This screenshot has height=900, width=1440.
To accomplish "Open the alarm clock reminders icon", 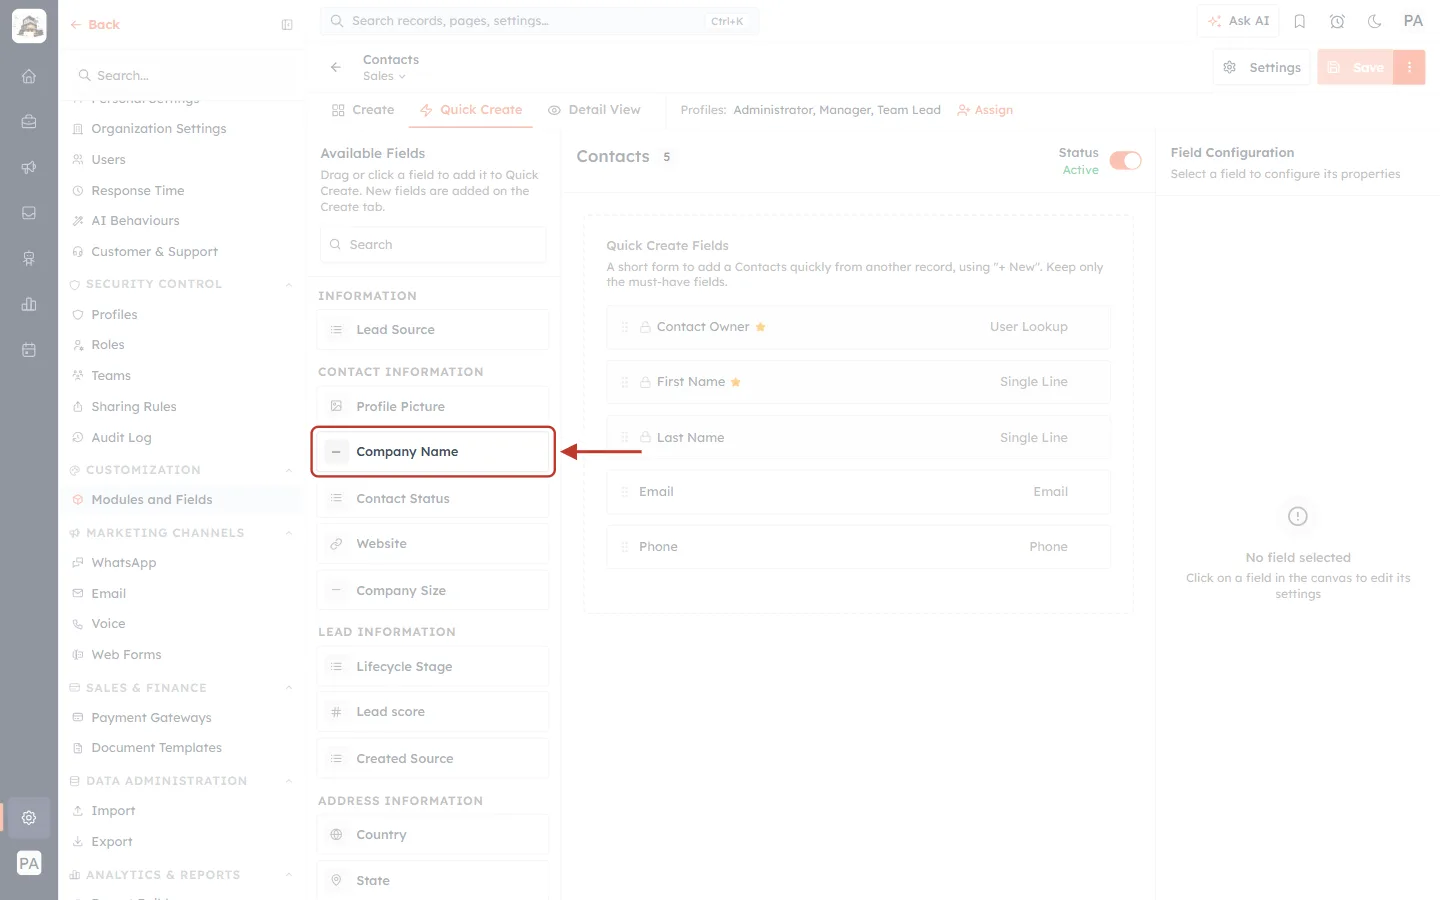I will [1337, 21].
